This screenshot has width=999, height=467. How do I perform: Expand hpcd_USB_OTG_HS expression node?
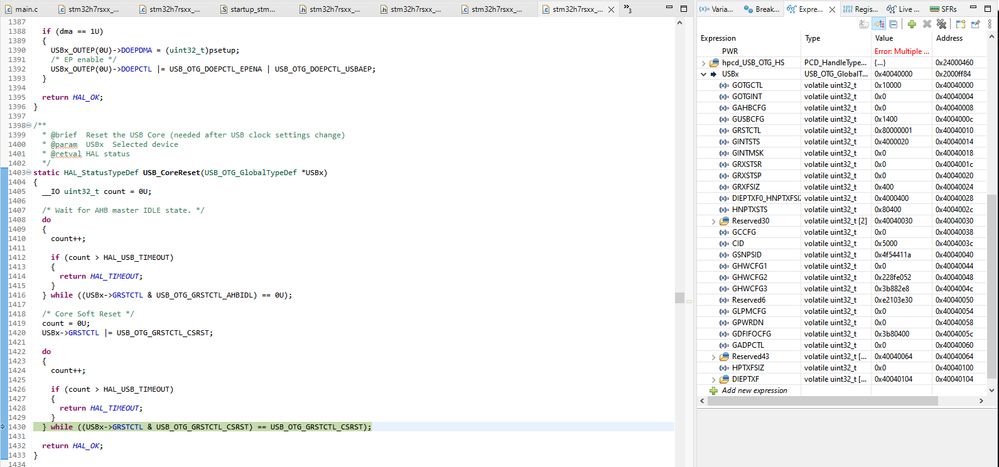[x=703, y=63]
